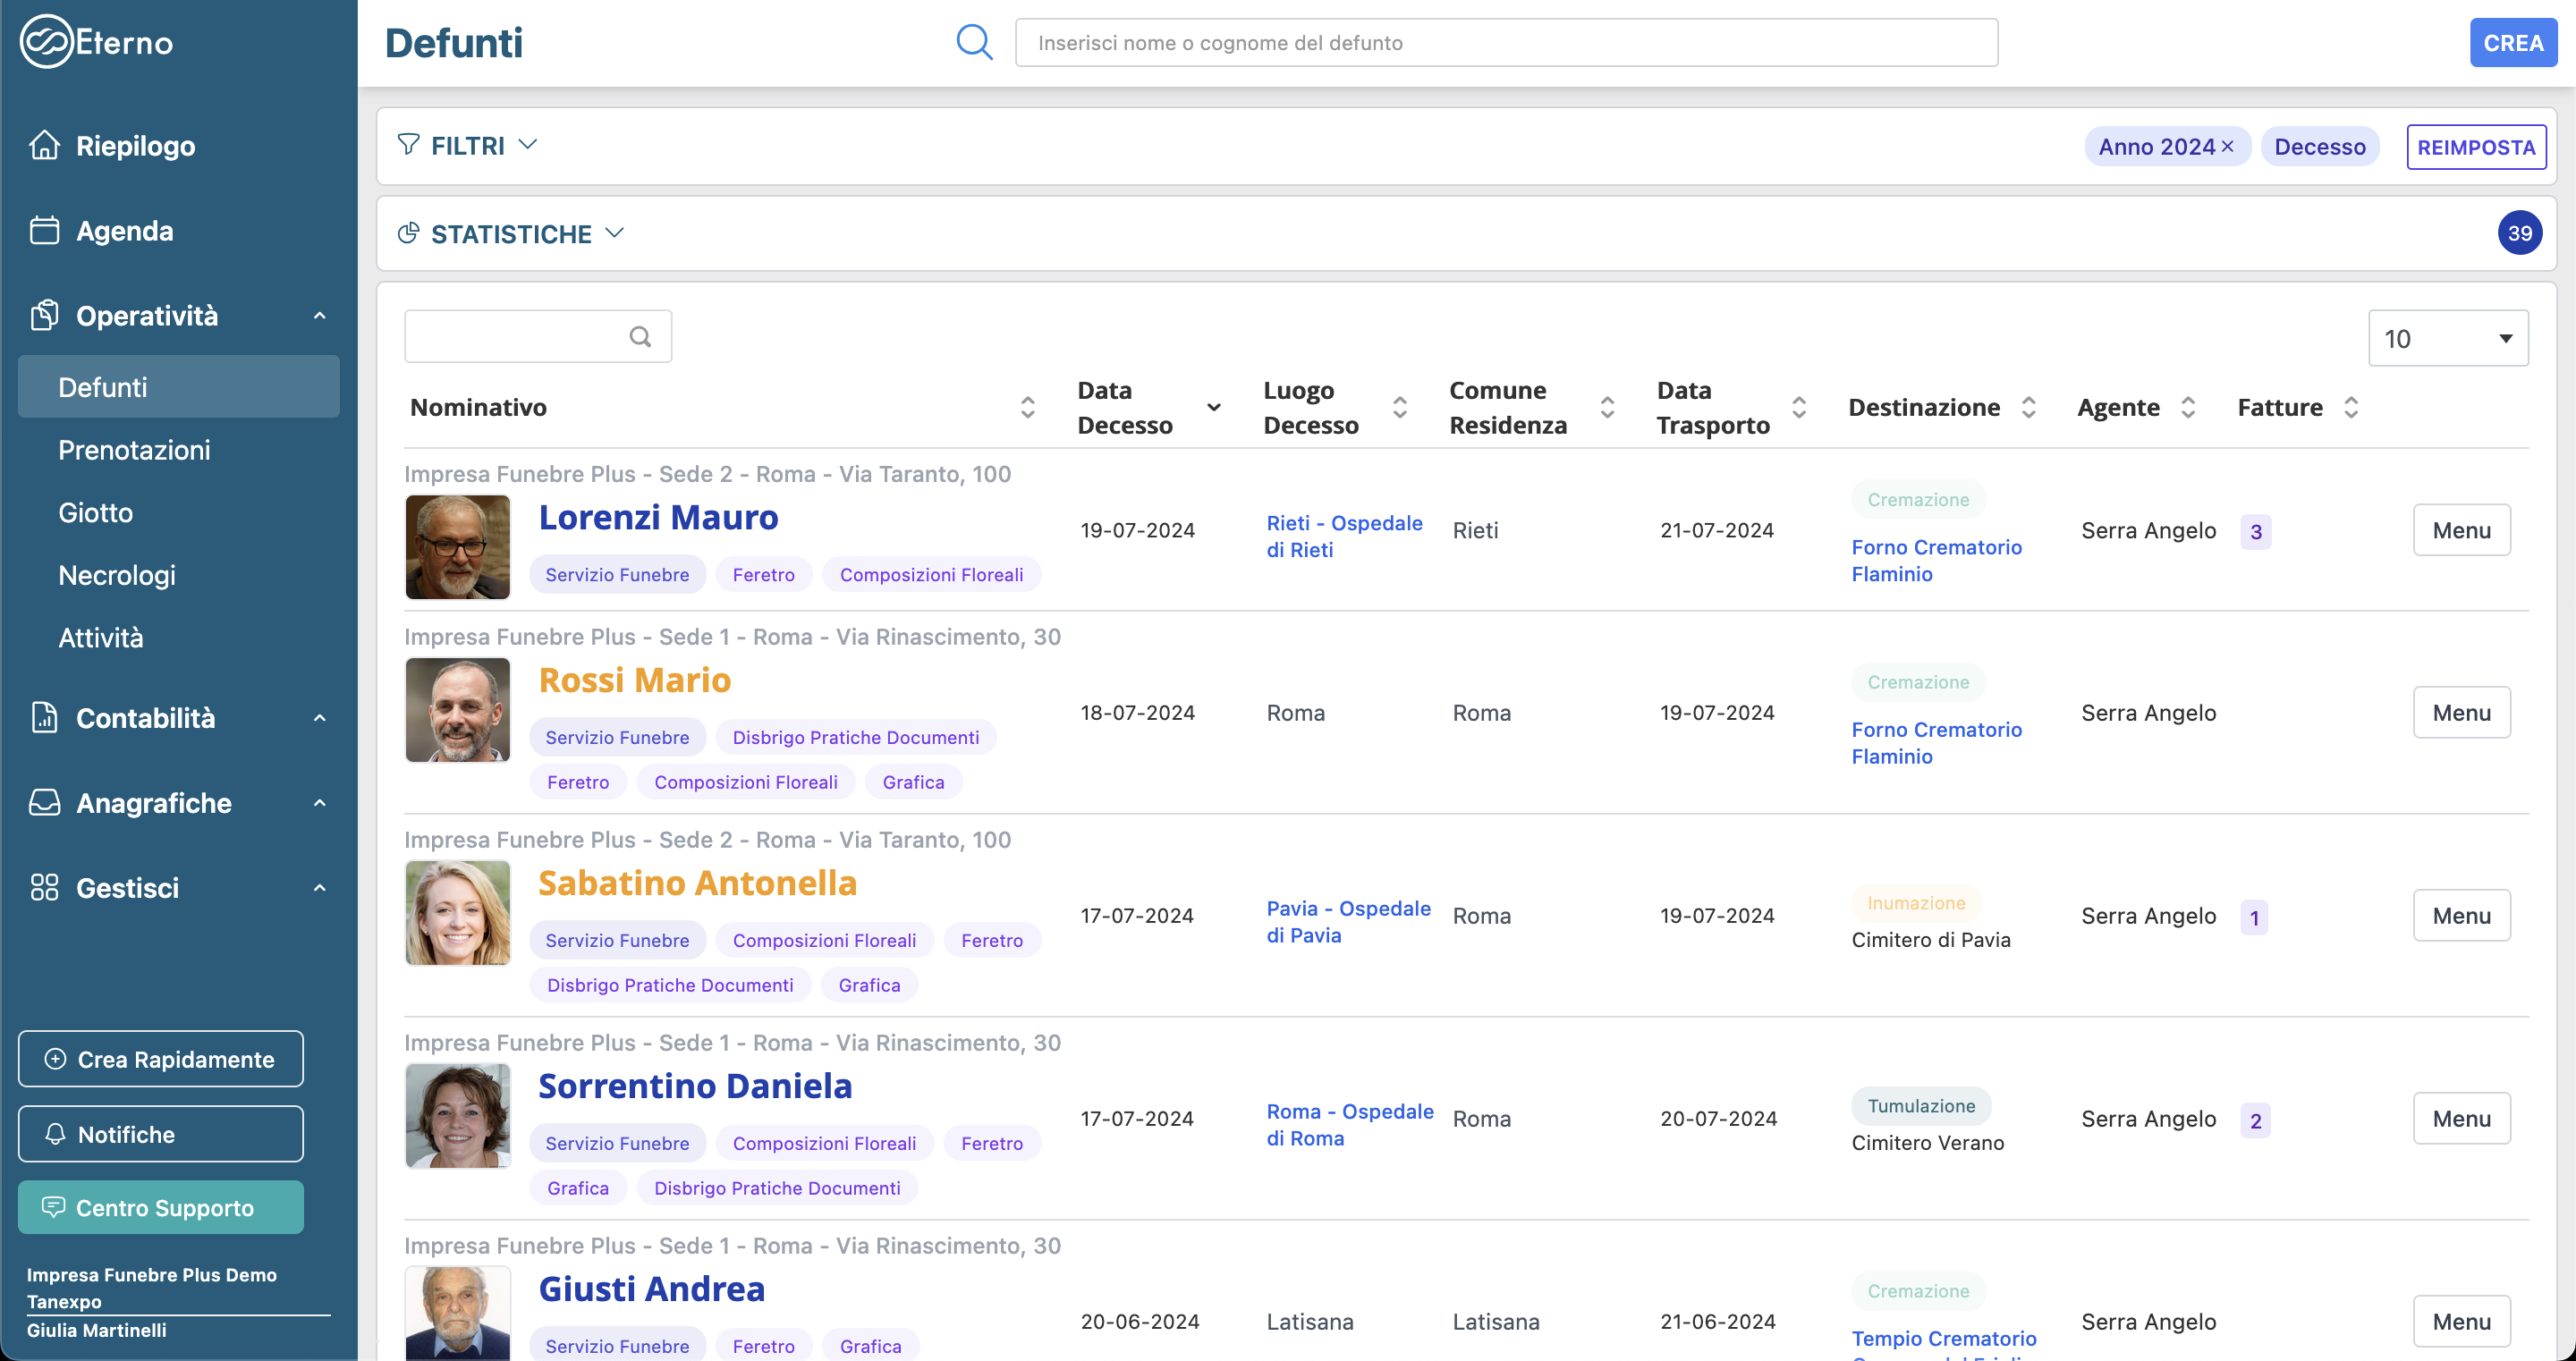2576x1361 pixels.
Task: Click the Riepilogo house icon
Action: 44,145
